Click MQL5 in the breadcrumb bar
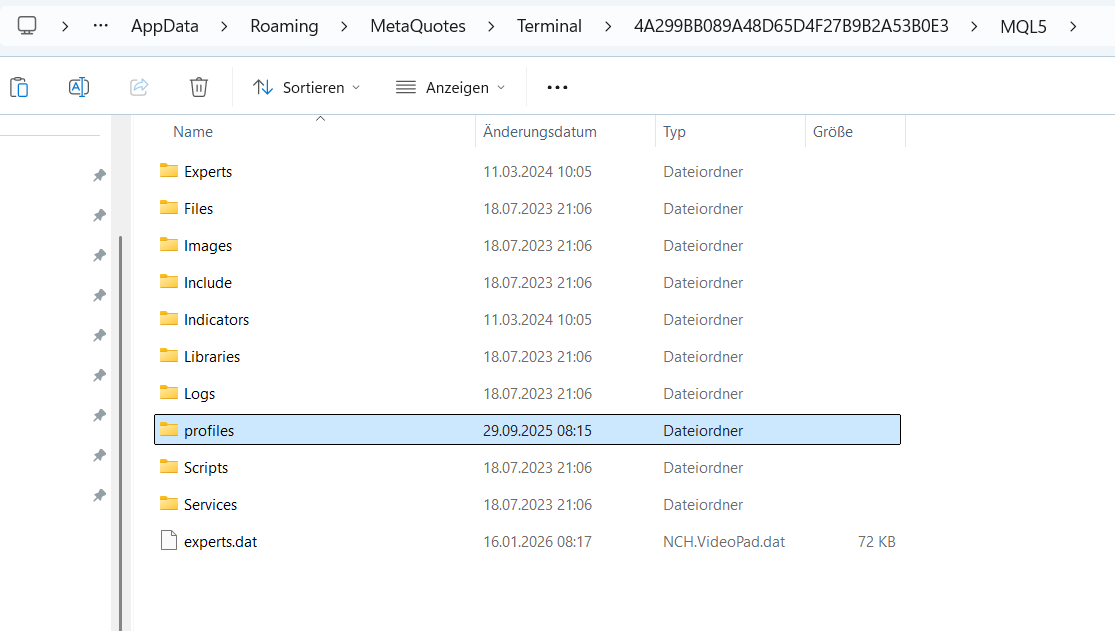The image size is (1115, 631). 1023,26
